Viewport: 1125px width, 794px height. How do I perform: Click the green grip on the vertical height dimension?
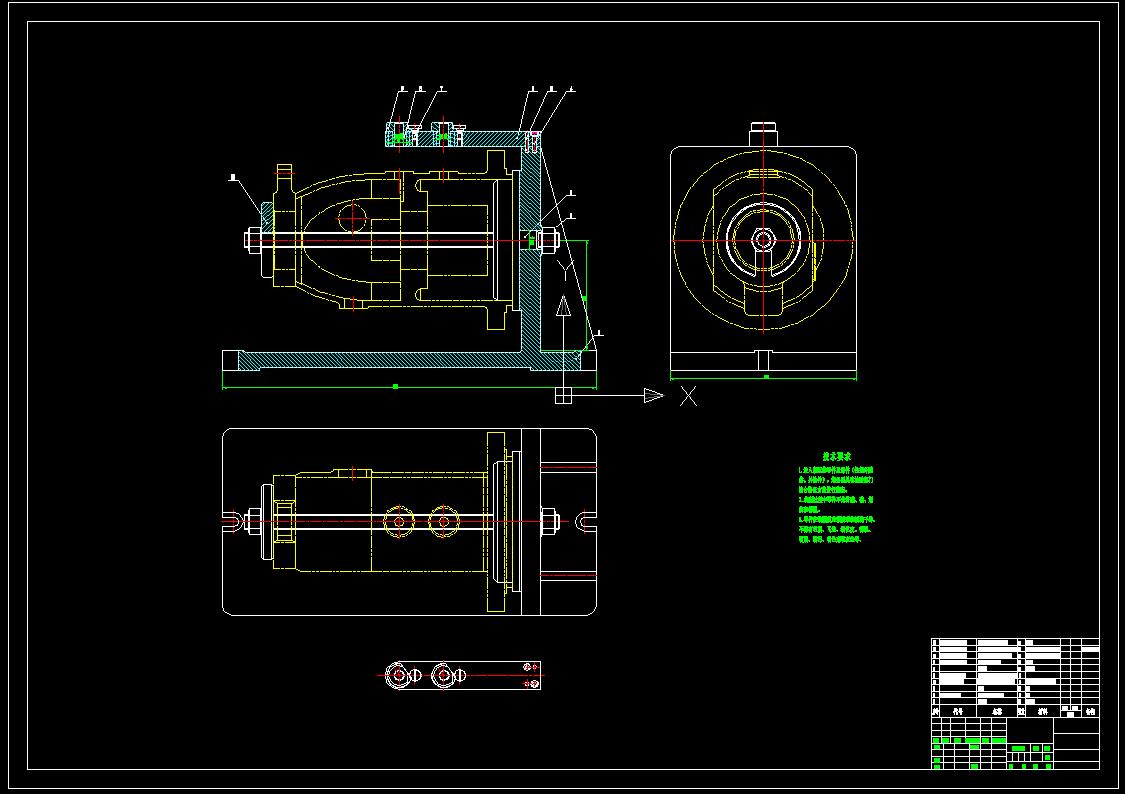tap(584, 298)
